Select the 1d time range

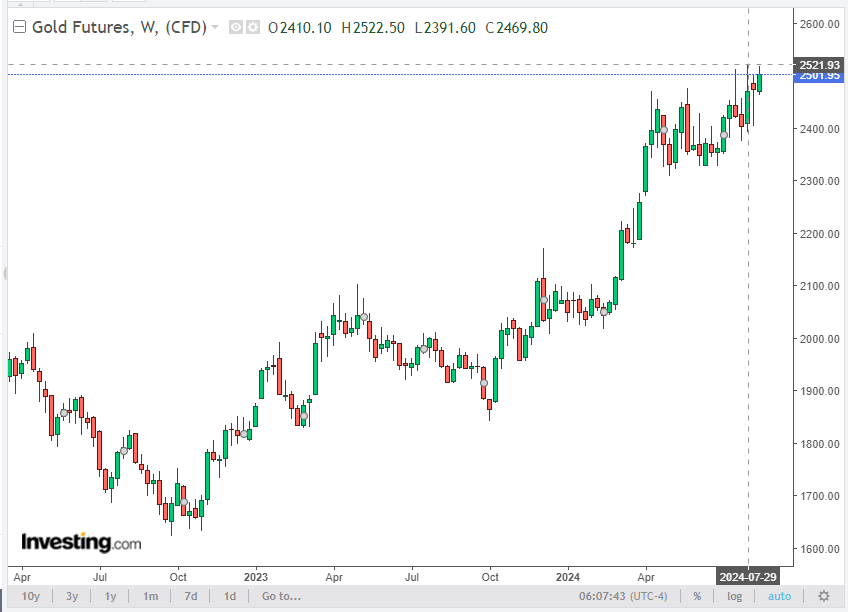230,596
